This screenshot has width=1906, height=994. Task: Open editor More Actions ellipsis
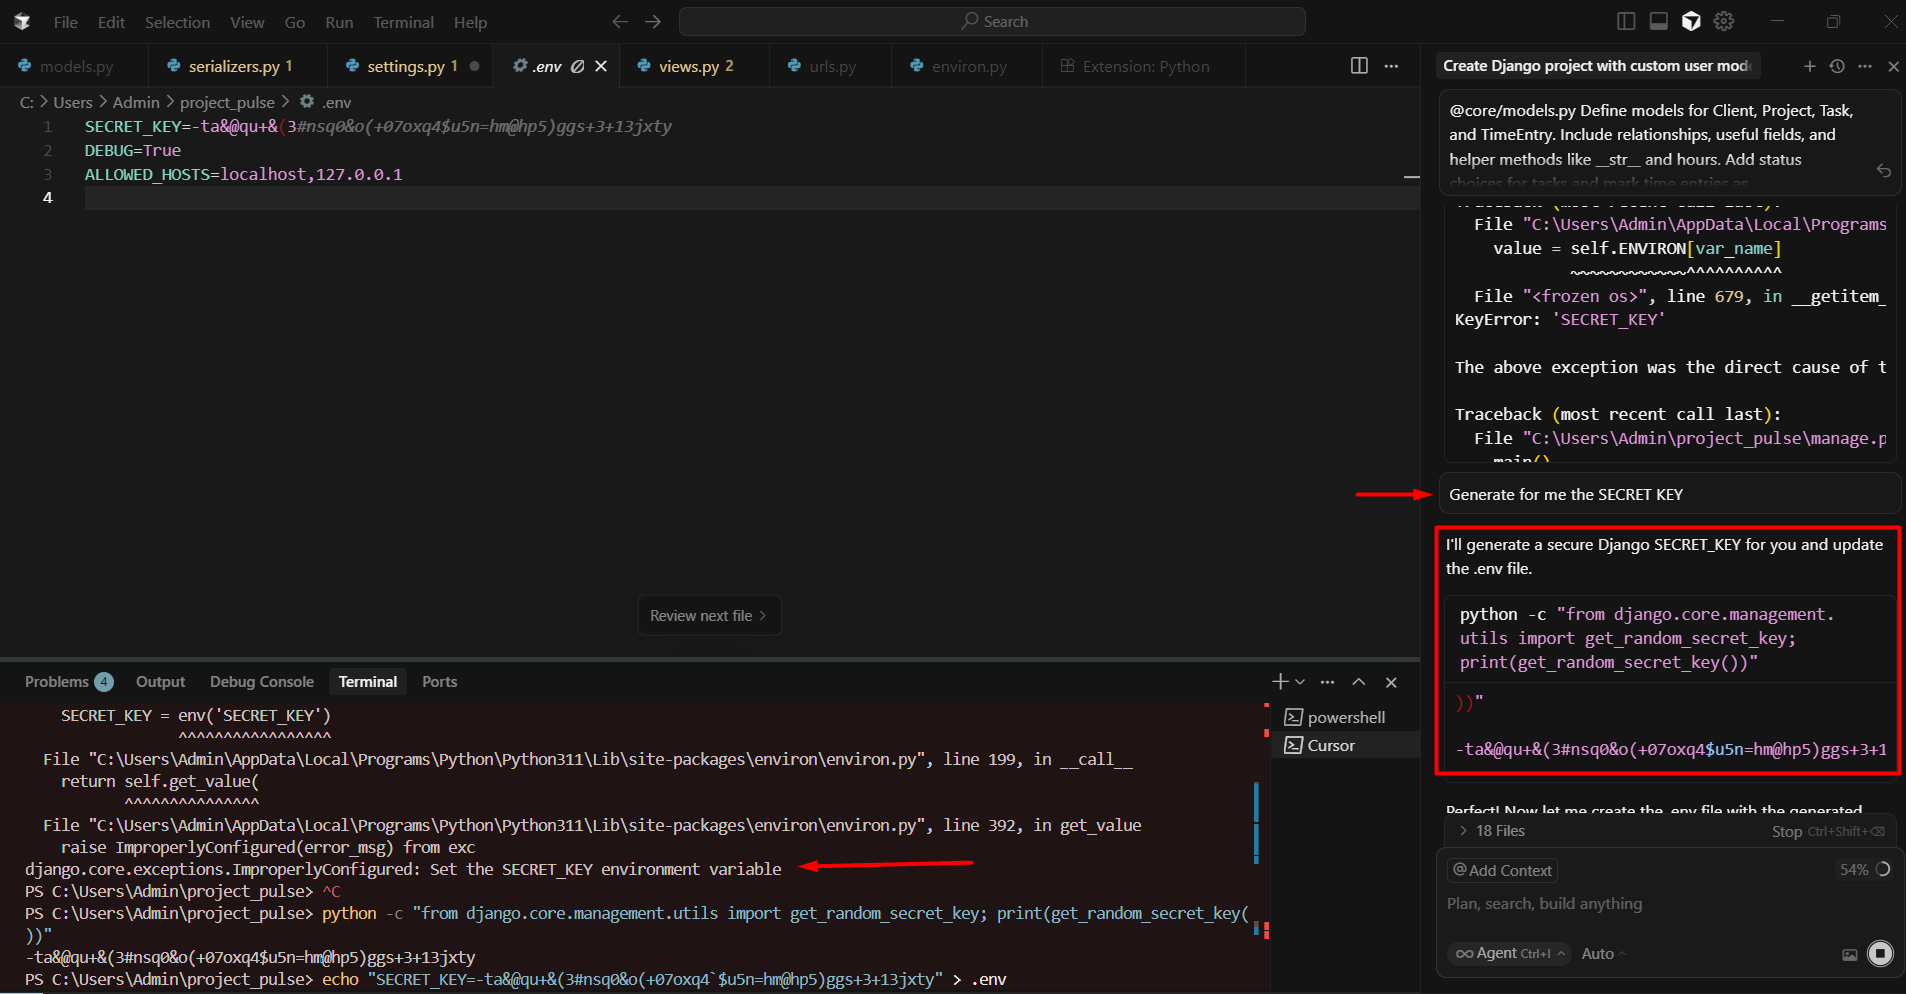1391,65
